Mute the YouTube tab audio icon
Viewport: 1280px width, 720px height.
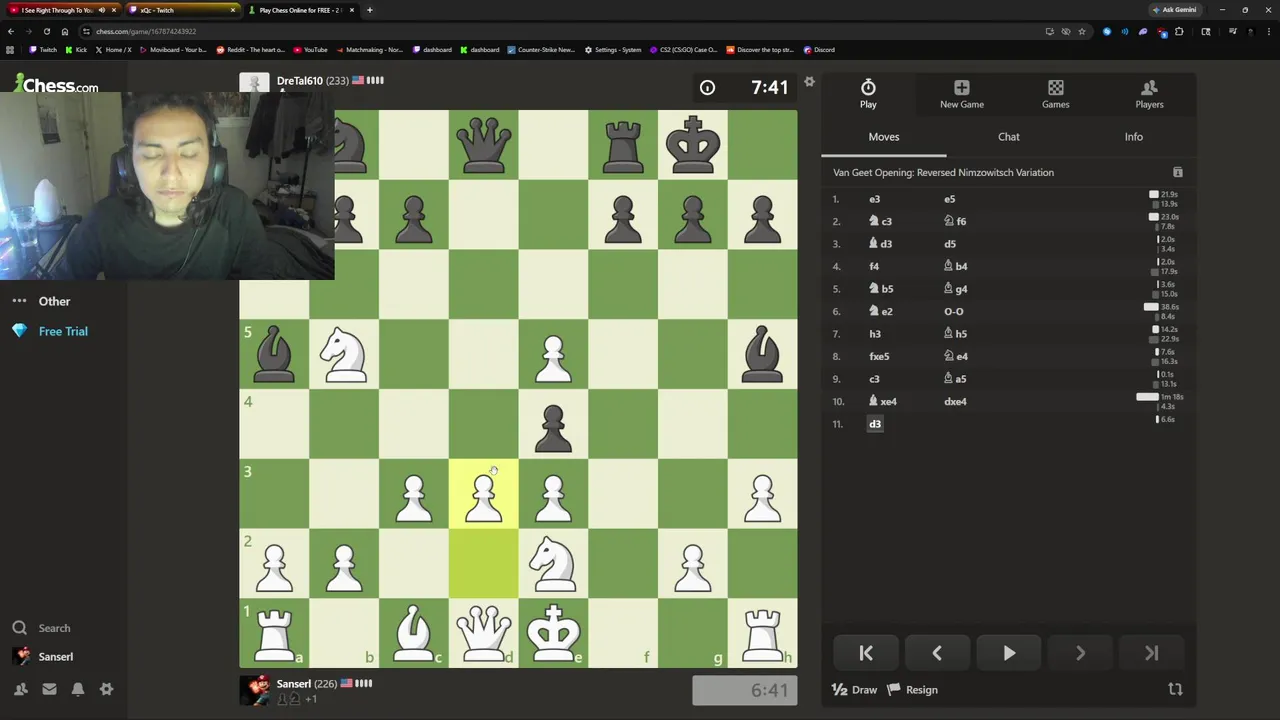point(101,10)
